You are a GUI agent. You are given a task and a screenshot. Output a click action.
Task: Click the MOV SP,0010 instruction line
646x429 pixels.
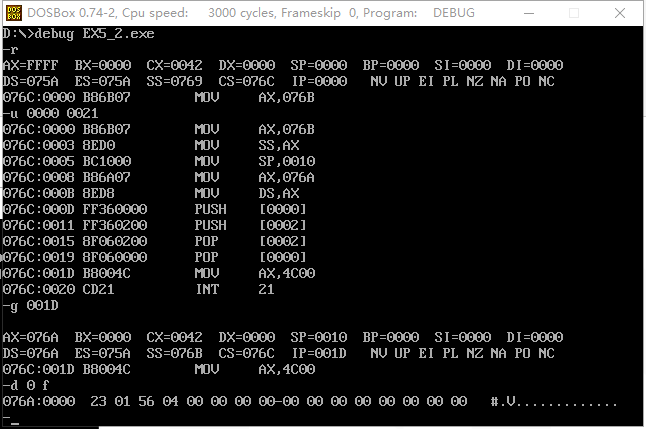pos(159,161)
